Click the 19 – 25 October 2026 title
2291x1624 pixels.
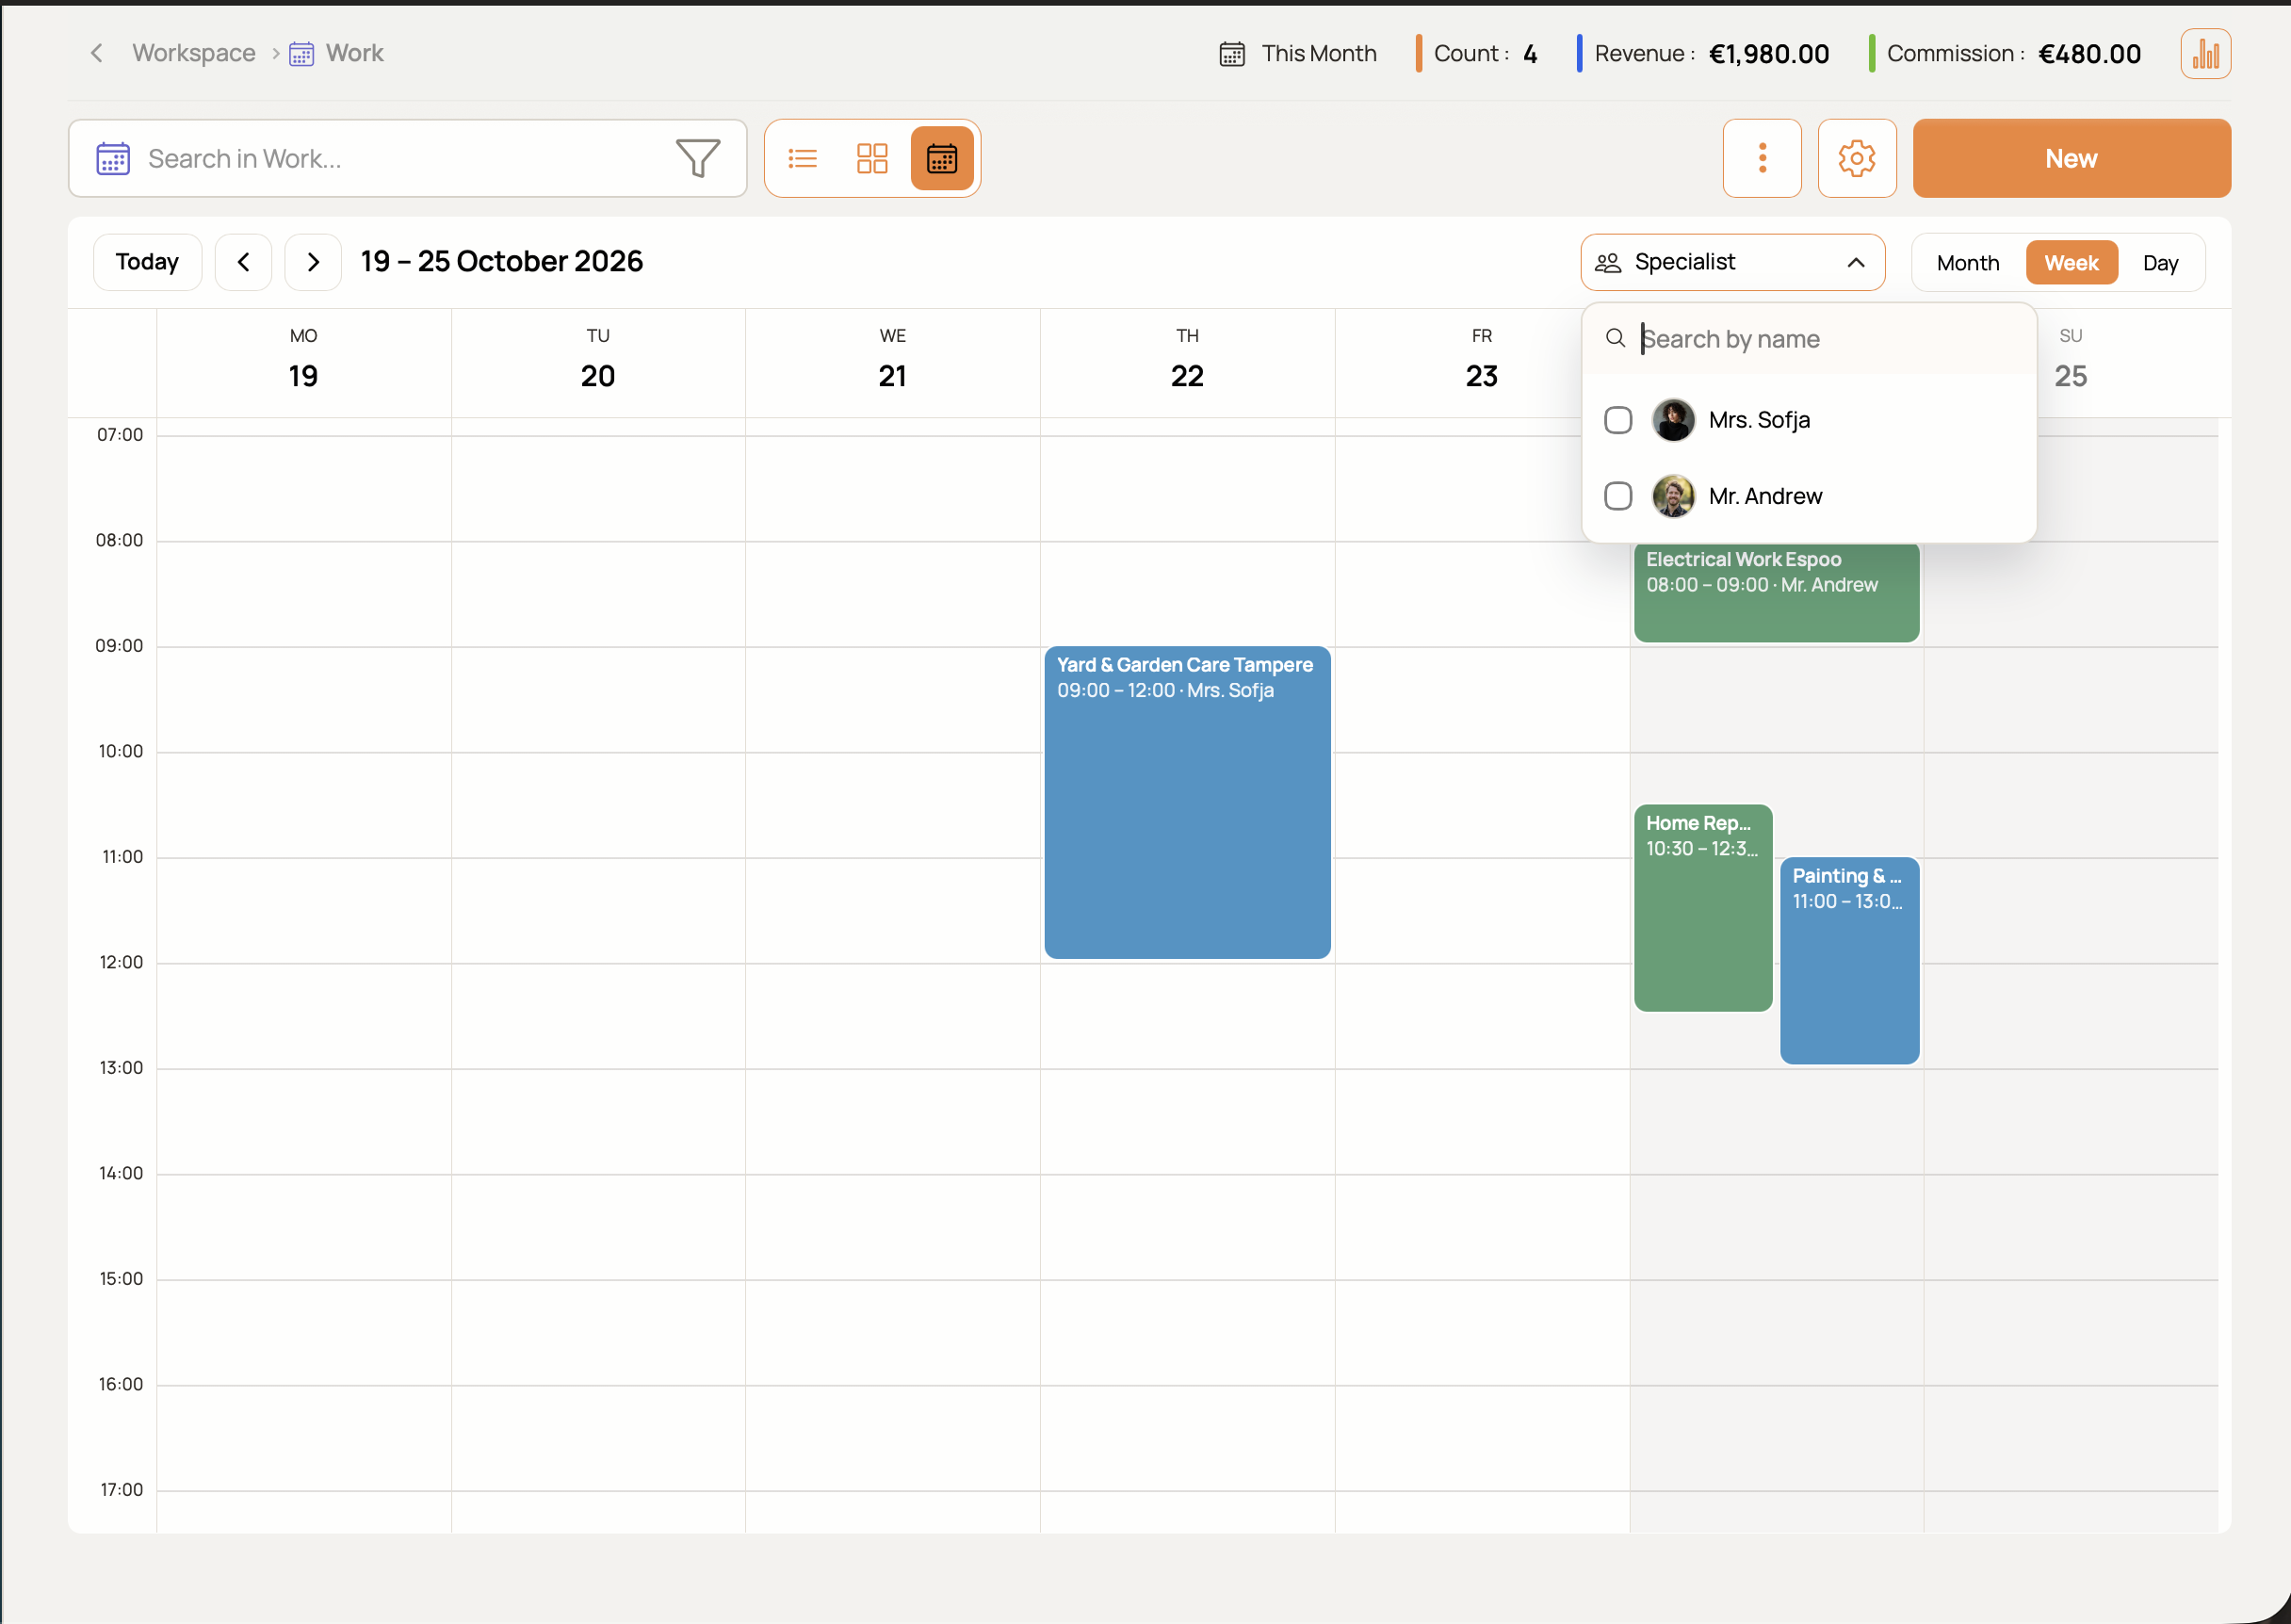(x=502, y=262)
